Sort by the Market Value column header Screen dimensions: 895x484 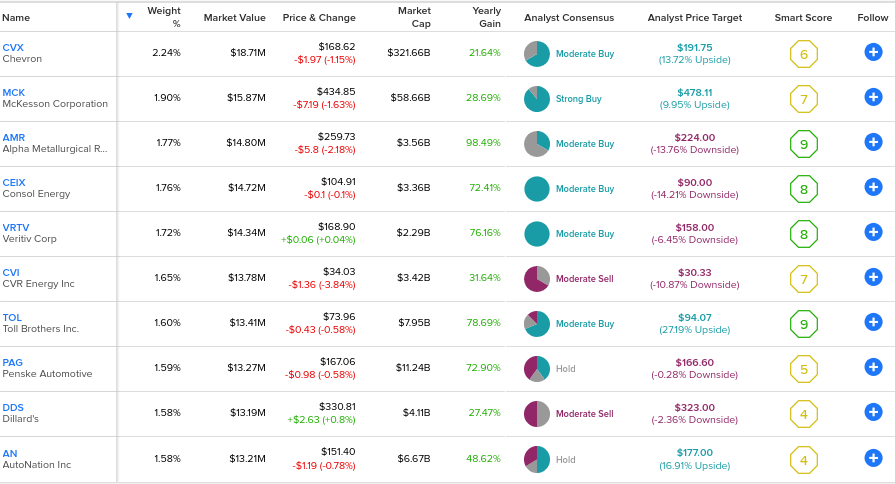[x=235, y=18]
